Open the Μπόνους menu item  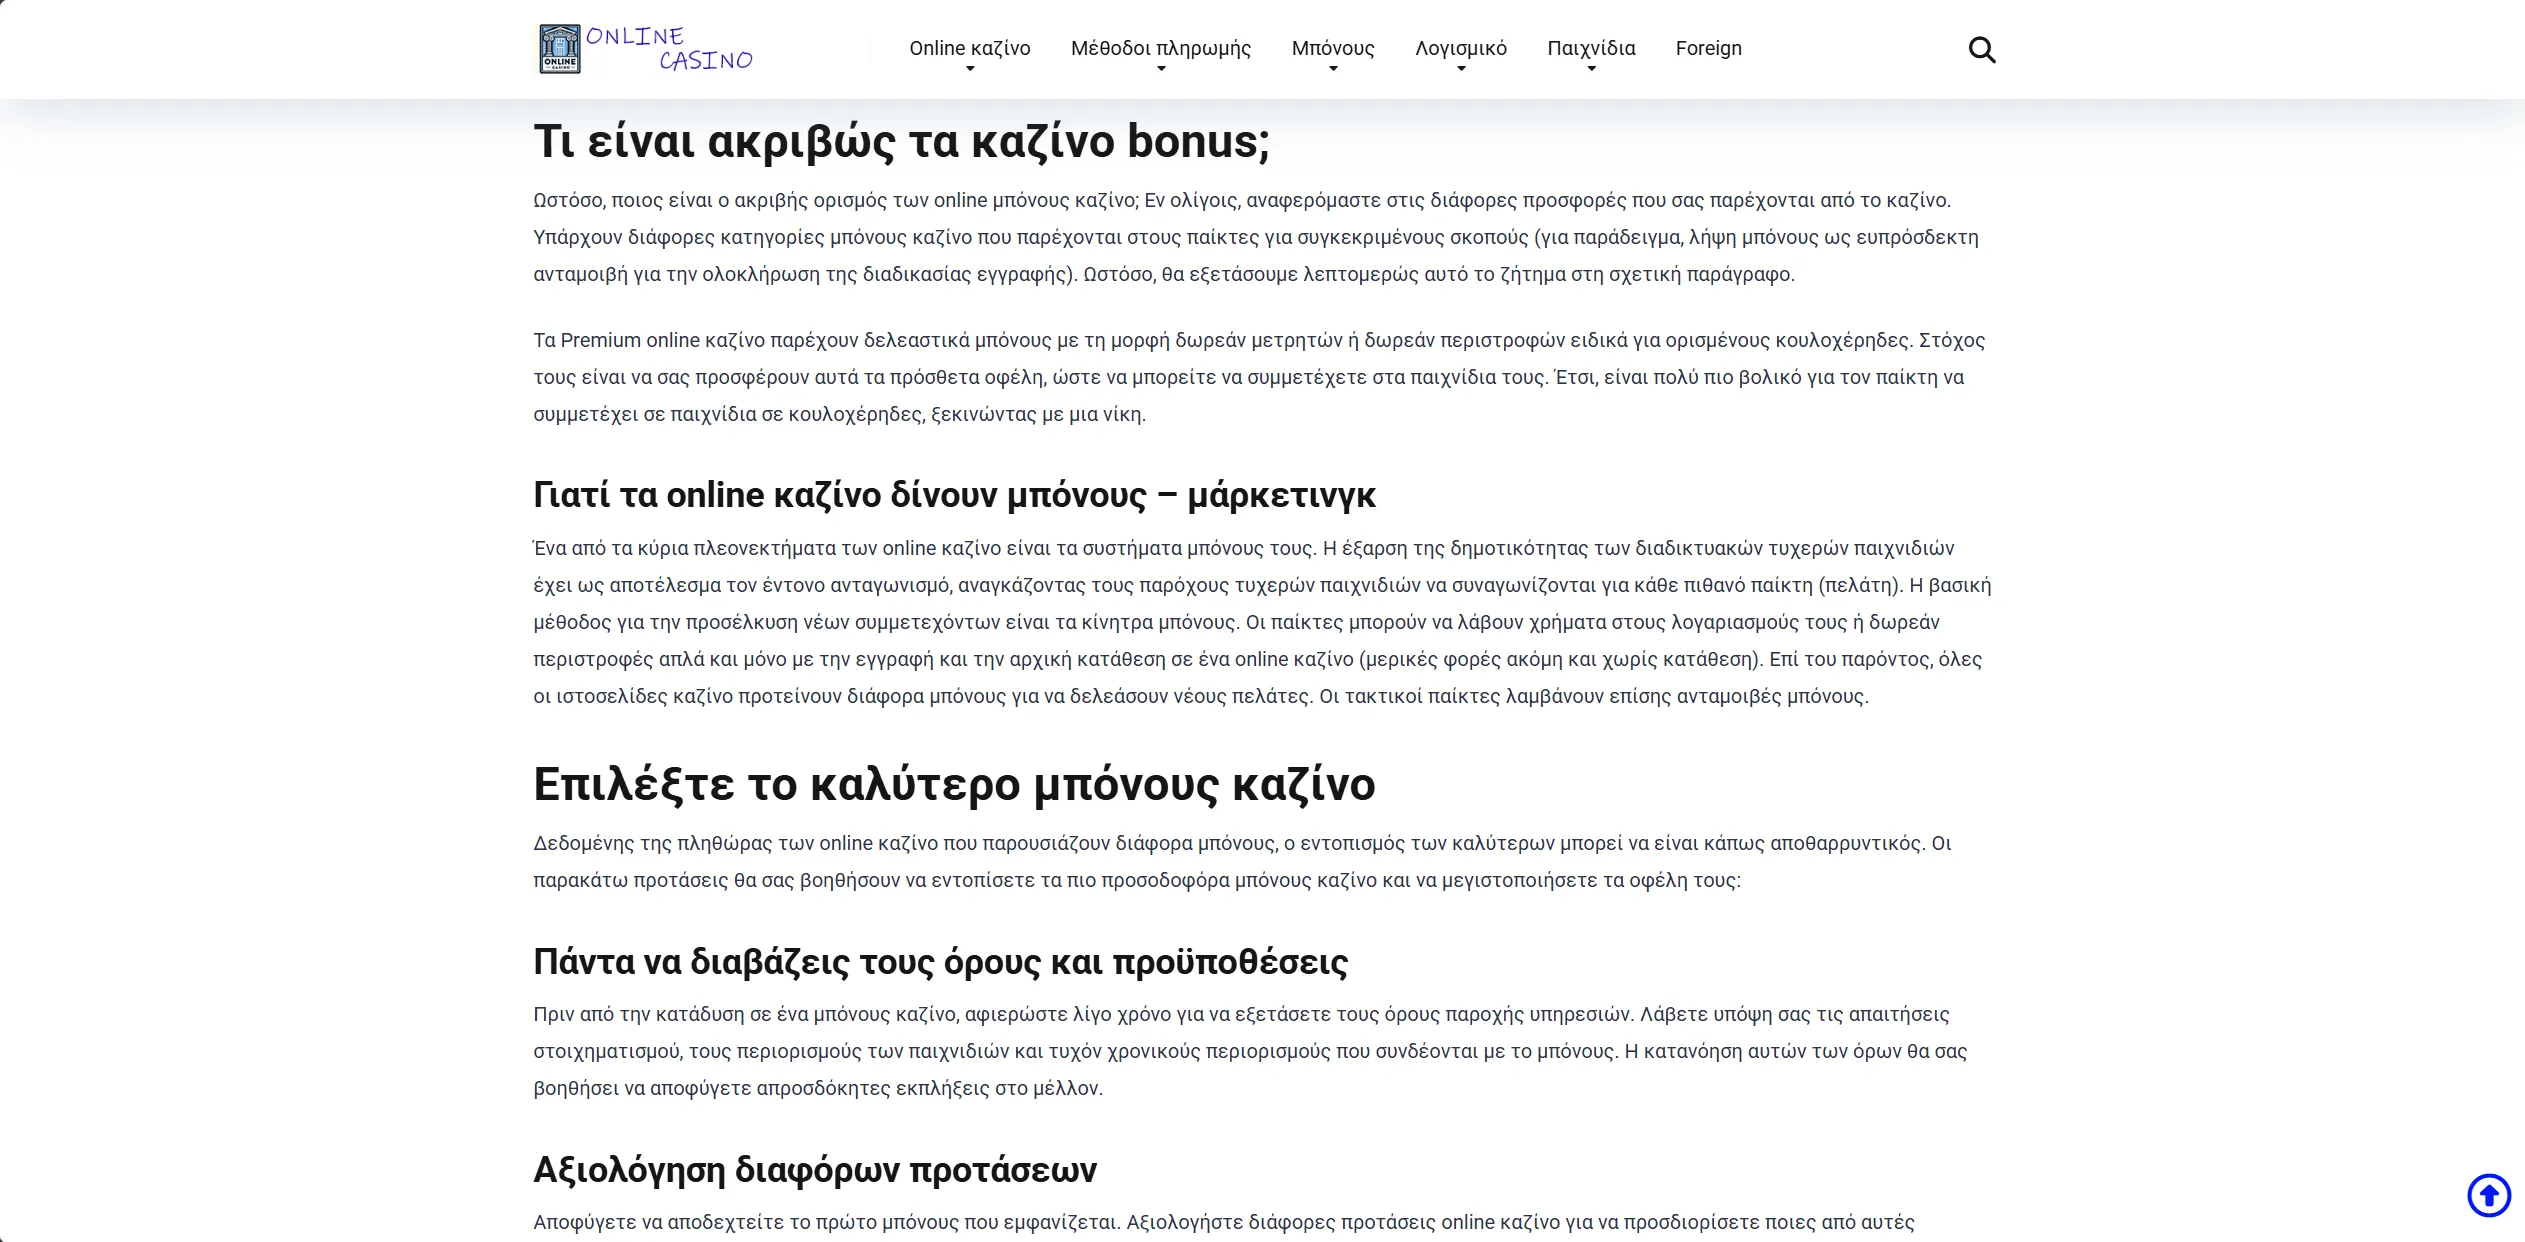1332,48
